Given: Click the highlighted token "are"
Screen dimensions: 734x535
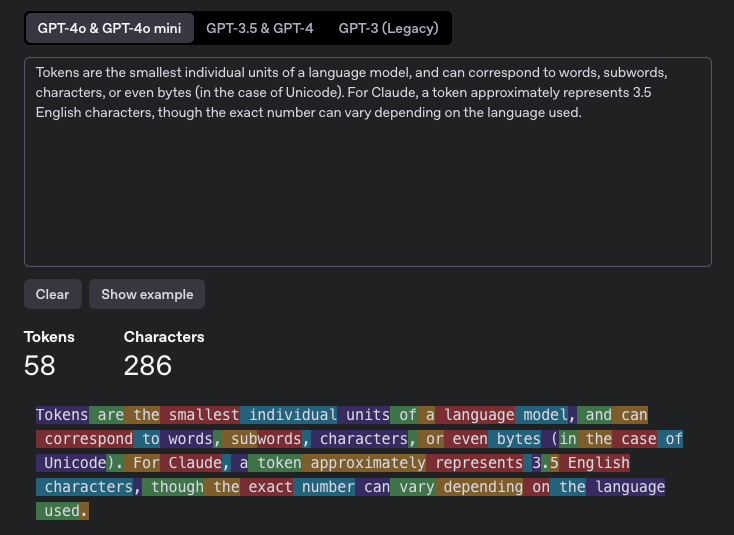Looking at the screenshot, I should [107, 415].
